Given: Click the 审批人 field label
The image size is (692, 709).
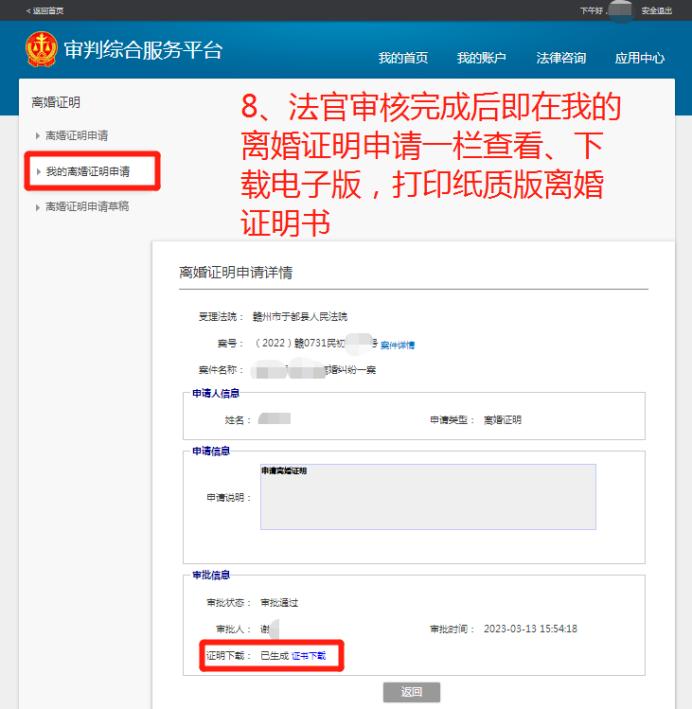Looking at the screenshot, I should click(x=233, y=629).
